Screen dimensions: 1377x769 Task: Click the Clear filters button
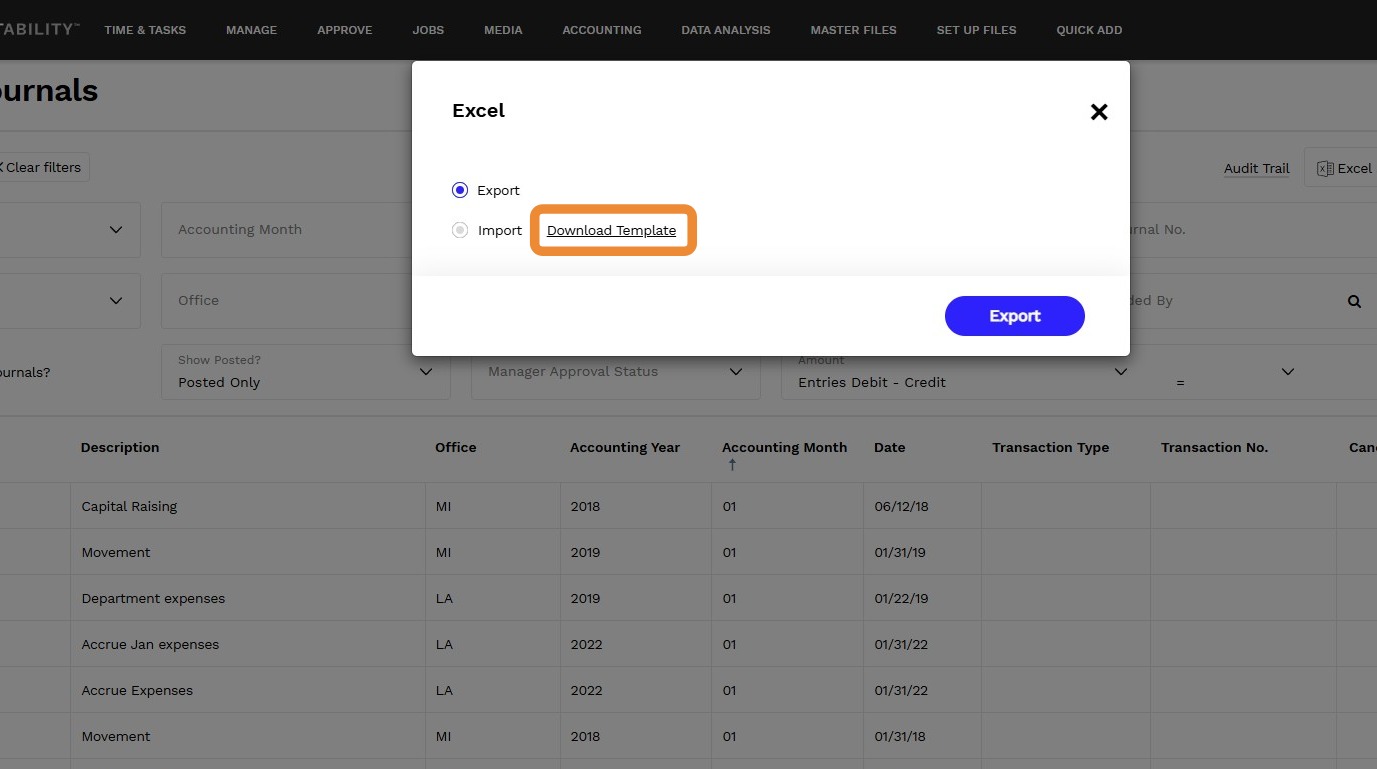[x=41, y=167]
